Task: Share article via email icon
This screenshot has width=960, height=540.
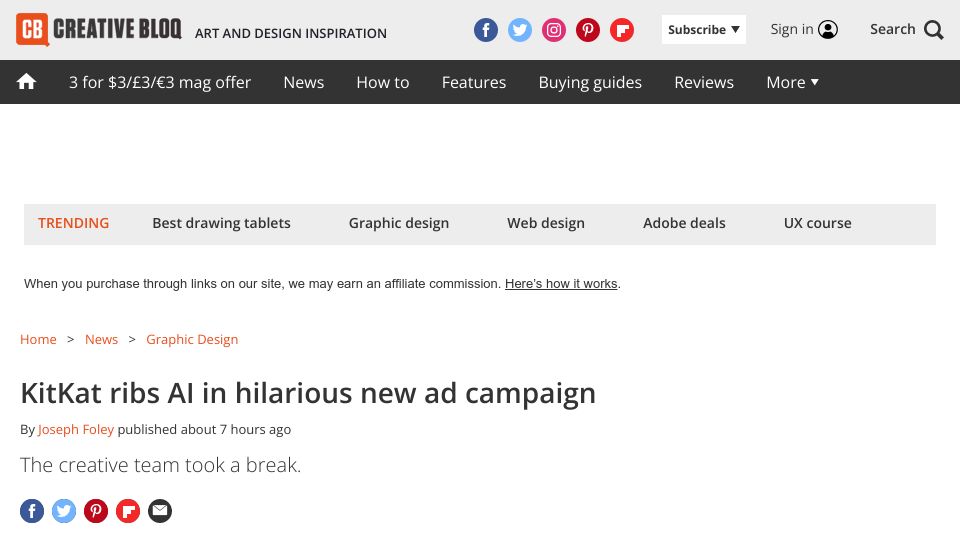Action: [x=160, y=511]
